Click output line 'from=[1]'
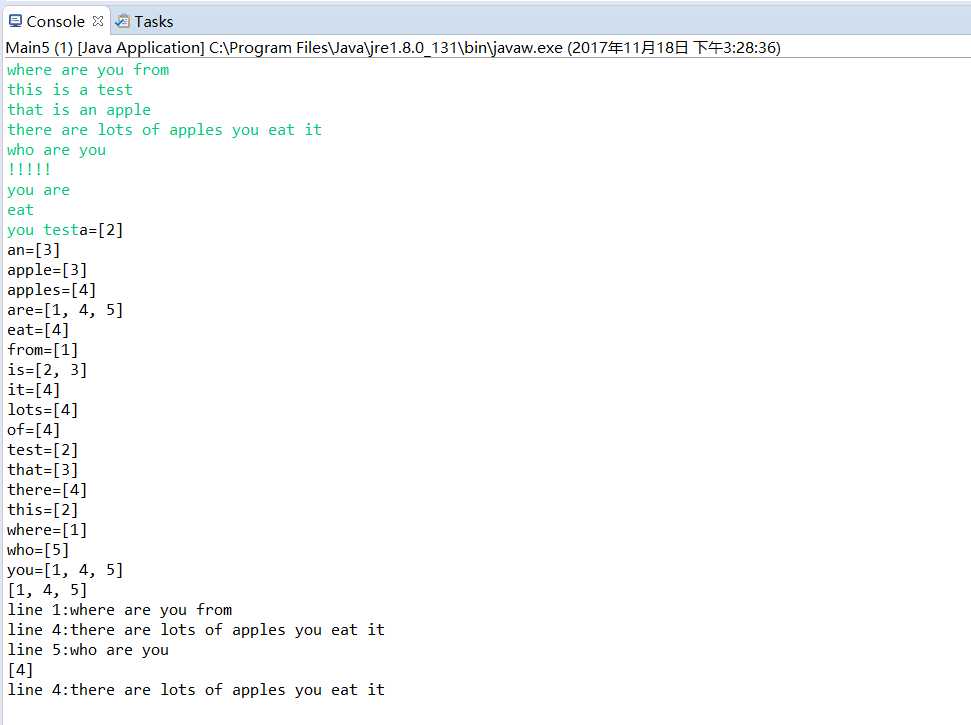 click(43, 350)
